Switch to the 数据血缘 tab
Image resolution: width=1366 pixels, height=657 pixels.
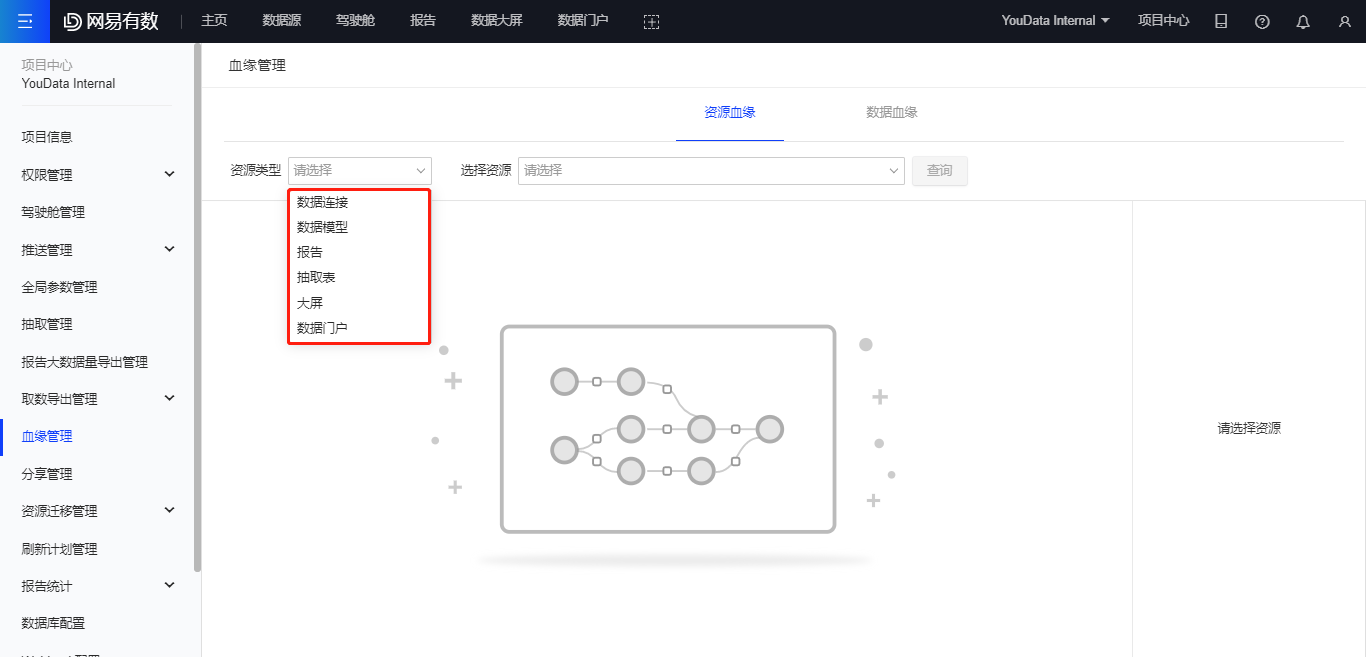[892, 112]
